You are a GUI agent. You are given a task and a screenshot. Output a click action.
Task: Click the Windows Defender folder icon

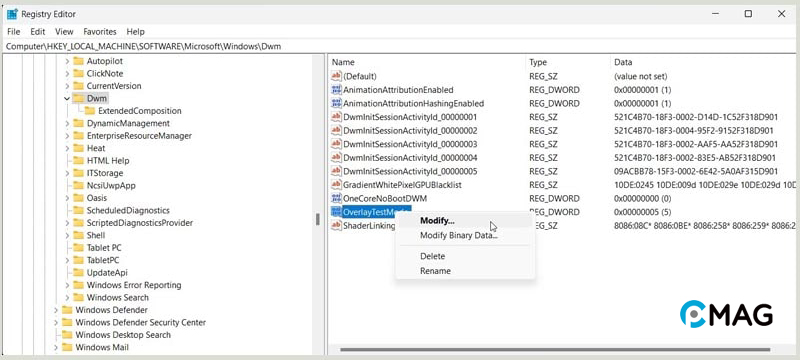tap(67, 310)
